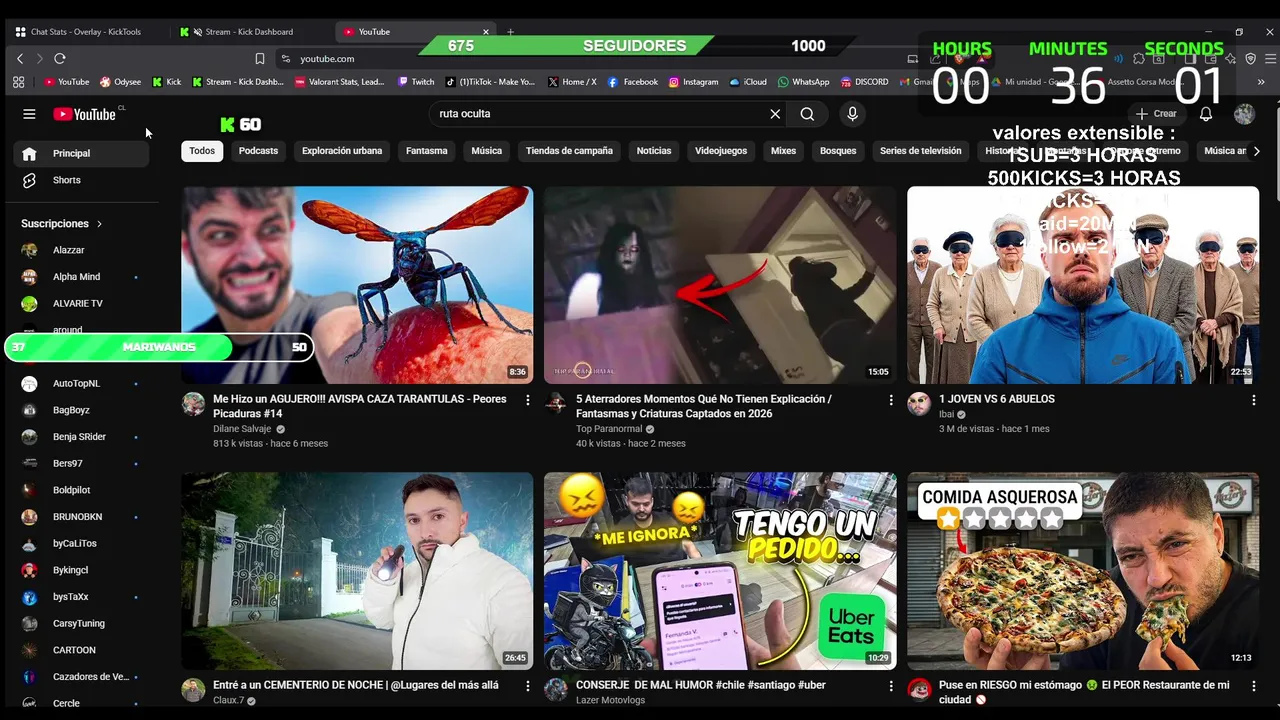Select the Música filter chip

(486, 151)
